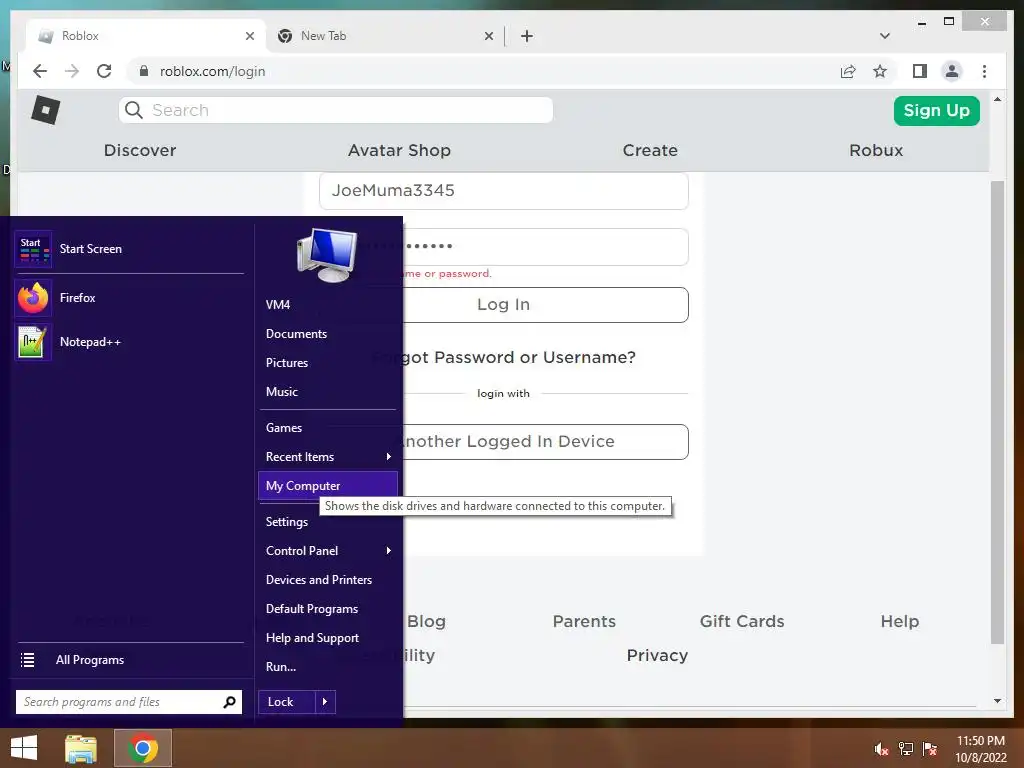Open Help and Support entry
The width and height of the screenshot is (1024, 768).
click(x=328, y=638)
